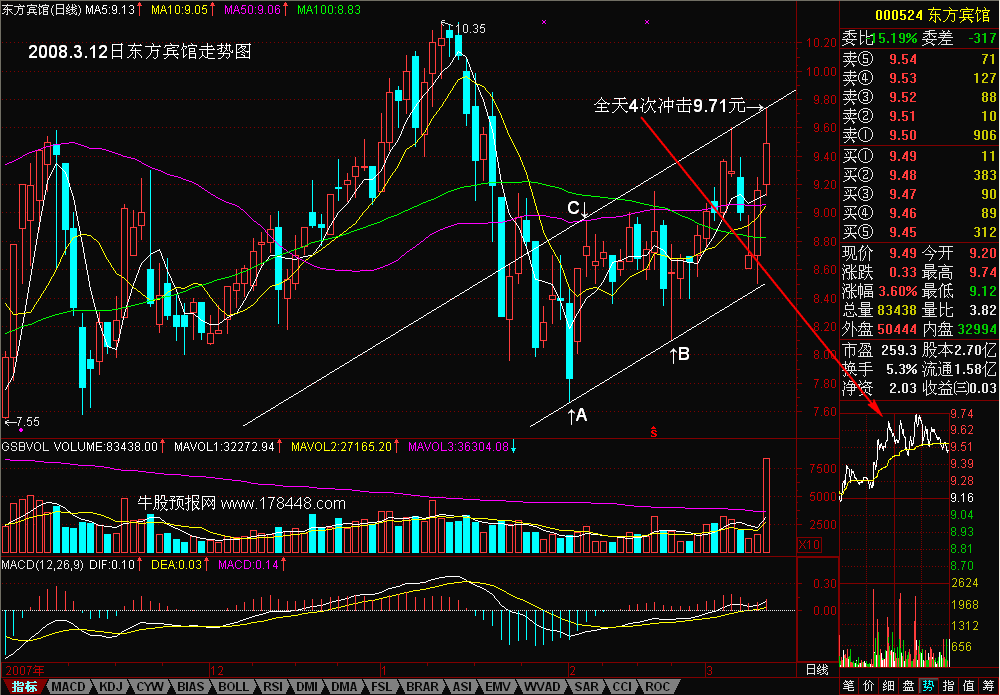Open the FSL indicator tab

[381, 687]
